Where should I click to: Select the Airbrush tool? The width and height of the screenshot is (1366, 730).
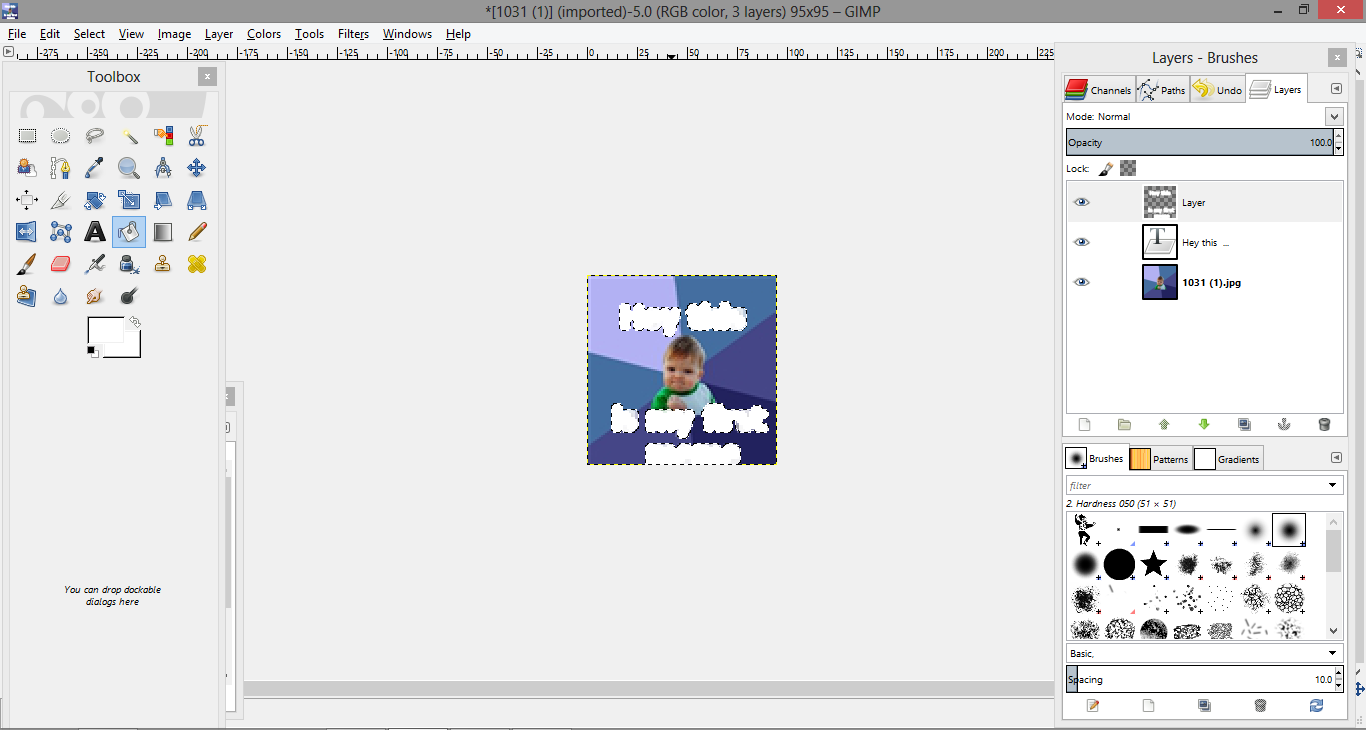95,264
